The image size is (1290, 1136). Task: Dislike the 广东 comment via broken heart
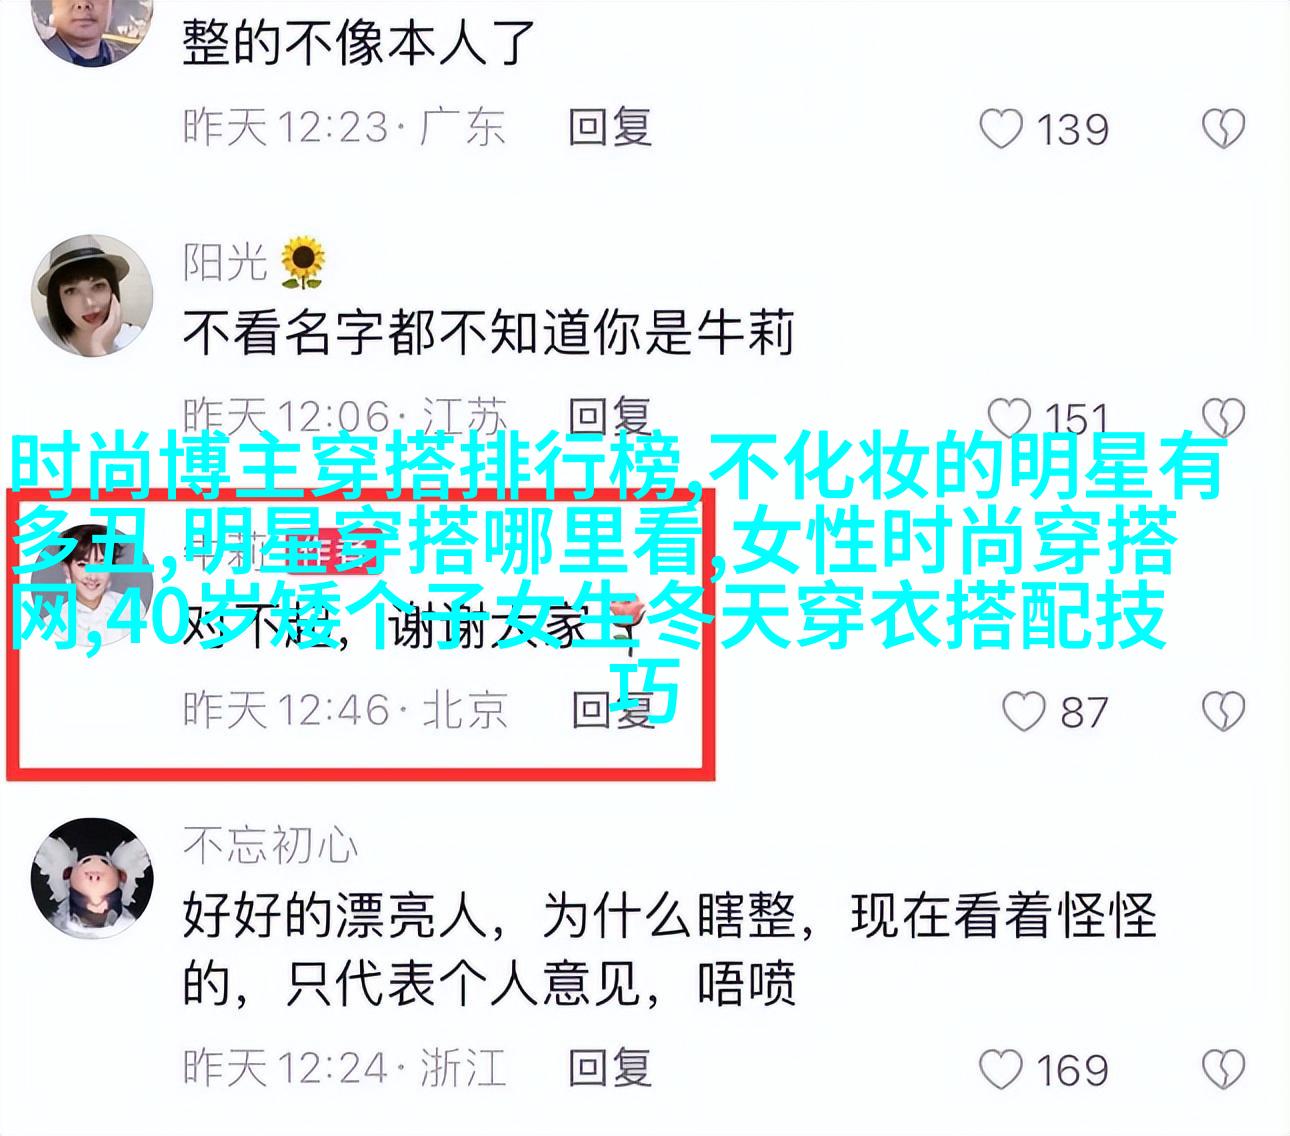[1222, 129]
